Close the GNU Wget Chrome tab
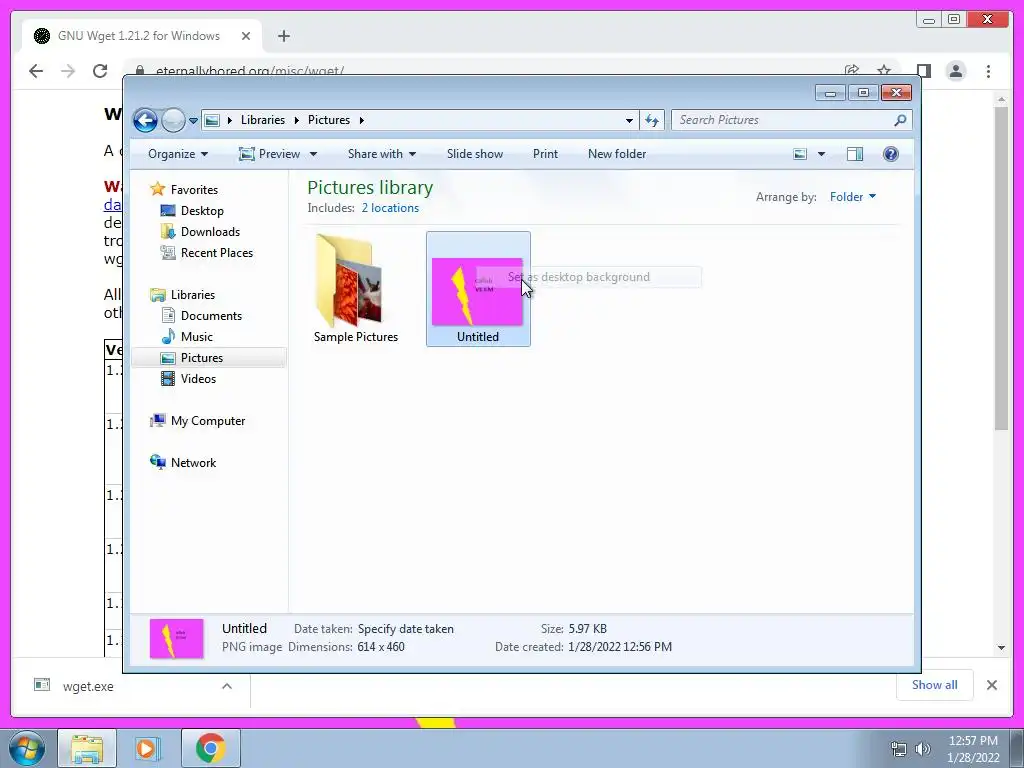This screenshot has width=1024, height=768. (246, 36)
